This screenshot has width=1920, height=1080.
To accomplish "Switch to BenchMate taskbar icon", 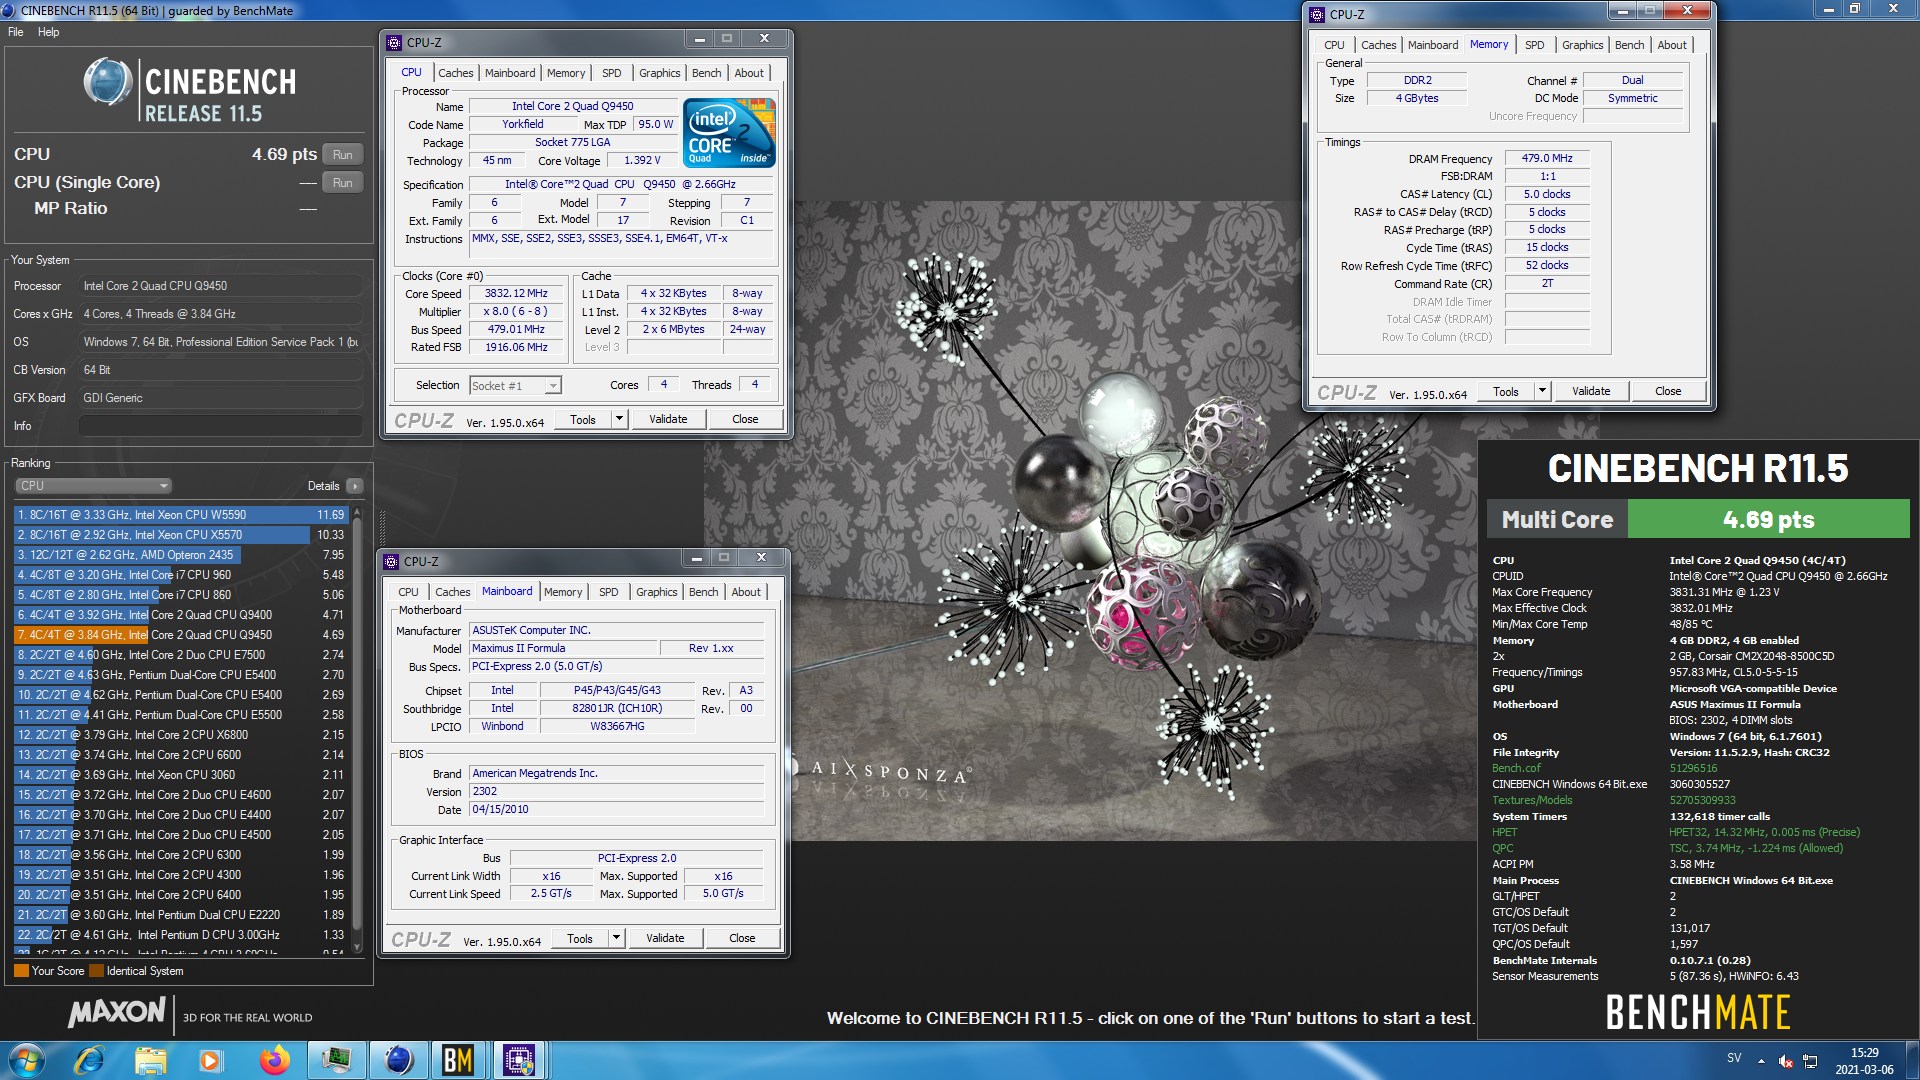I will (458, 1060).
